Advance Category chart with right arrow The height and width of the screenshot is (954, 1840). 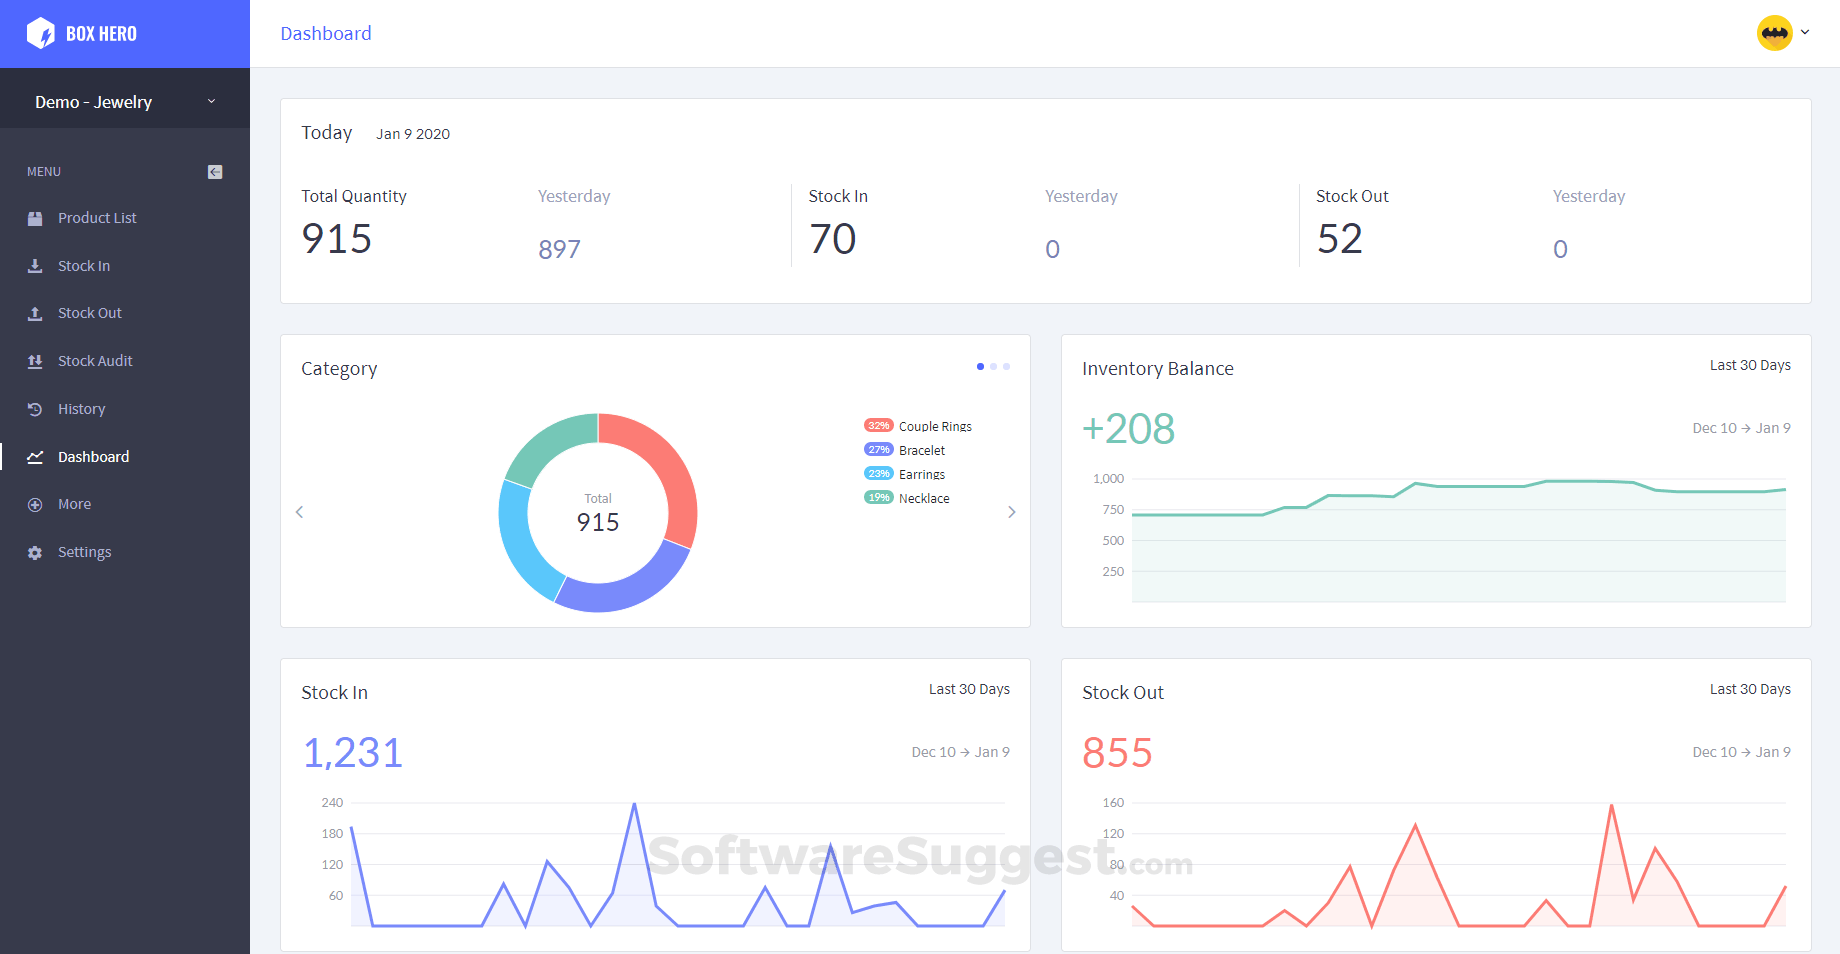coord(1012,512)
